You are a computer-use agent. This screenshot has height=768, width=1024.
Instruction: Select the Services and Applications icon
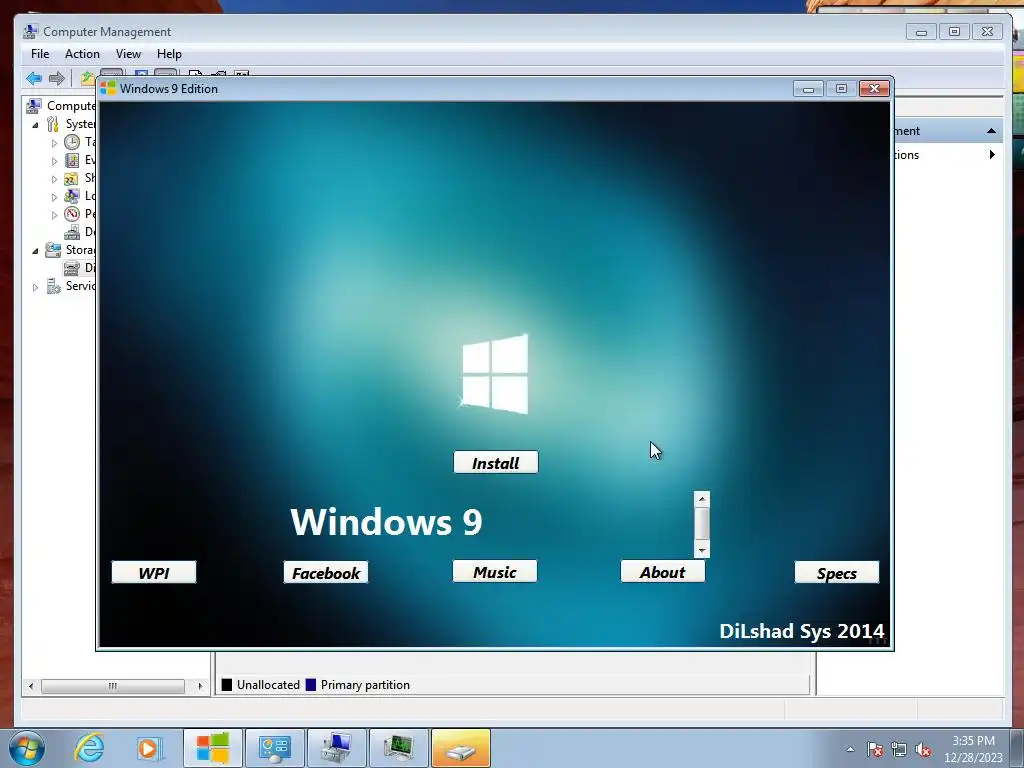pyautogui.click(x=53, y=286)
